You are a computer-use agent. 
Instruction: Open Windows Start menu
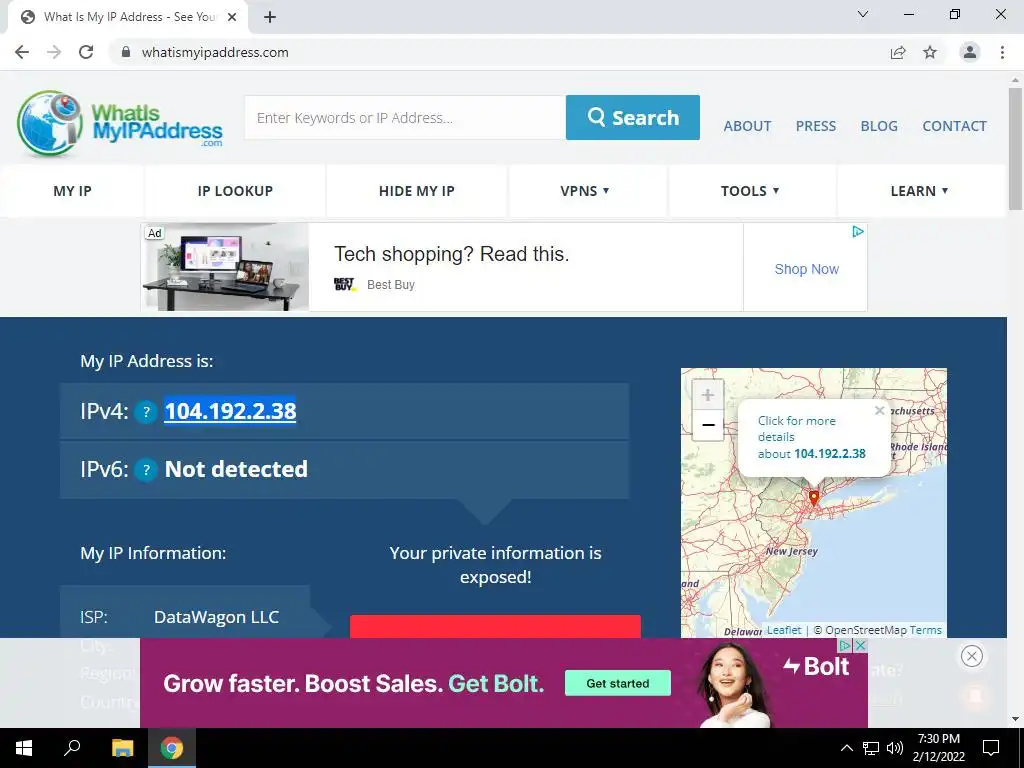pos(24,748)
